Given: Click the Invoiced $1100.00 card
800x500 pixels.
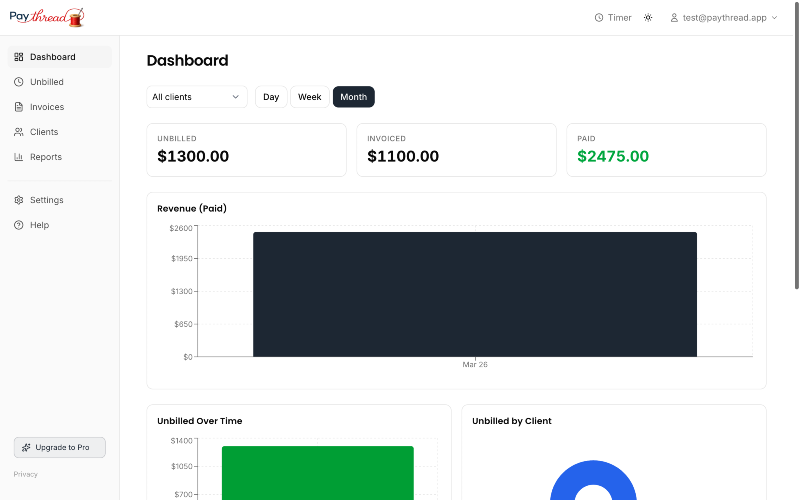Looking at the screenshot, I should 456,150.
